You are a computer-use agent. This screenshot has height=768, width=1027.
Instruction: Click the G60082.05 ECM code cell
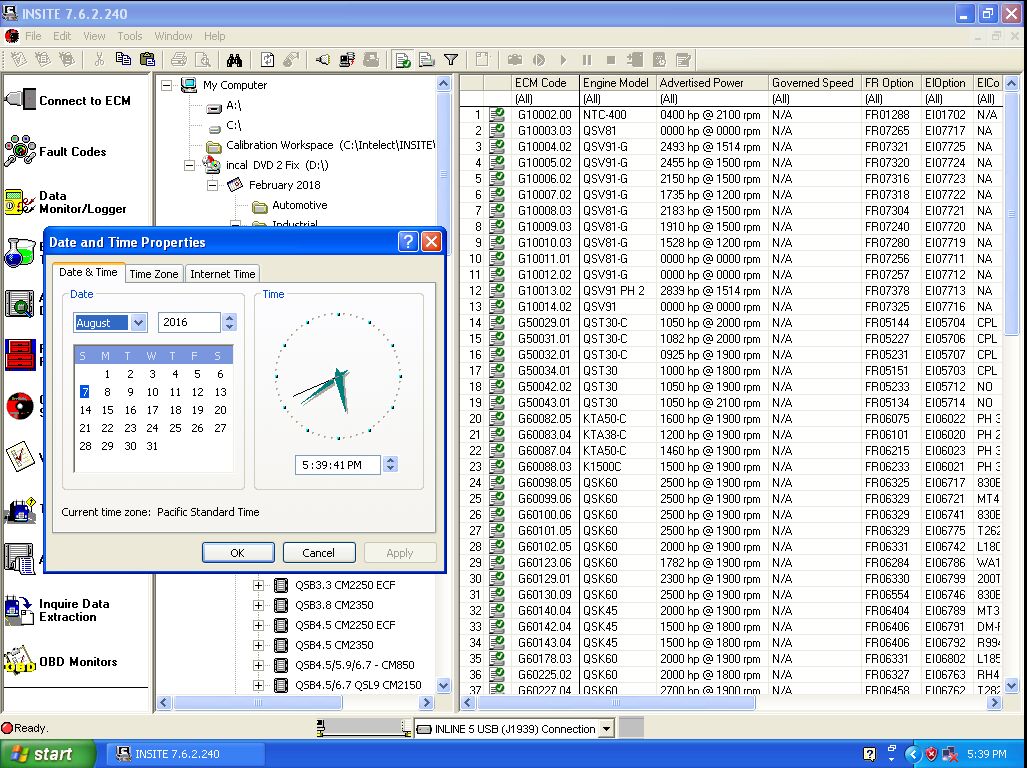point(545,419)
